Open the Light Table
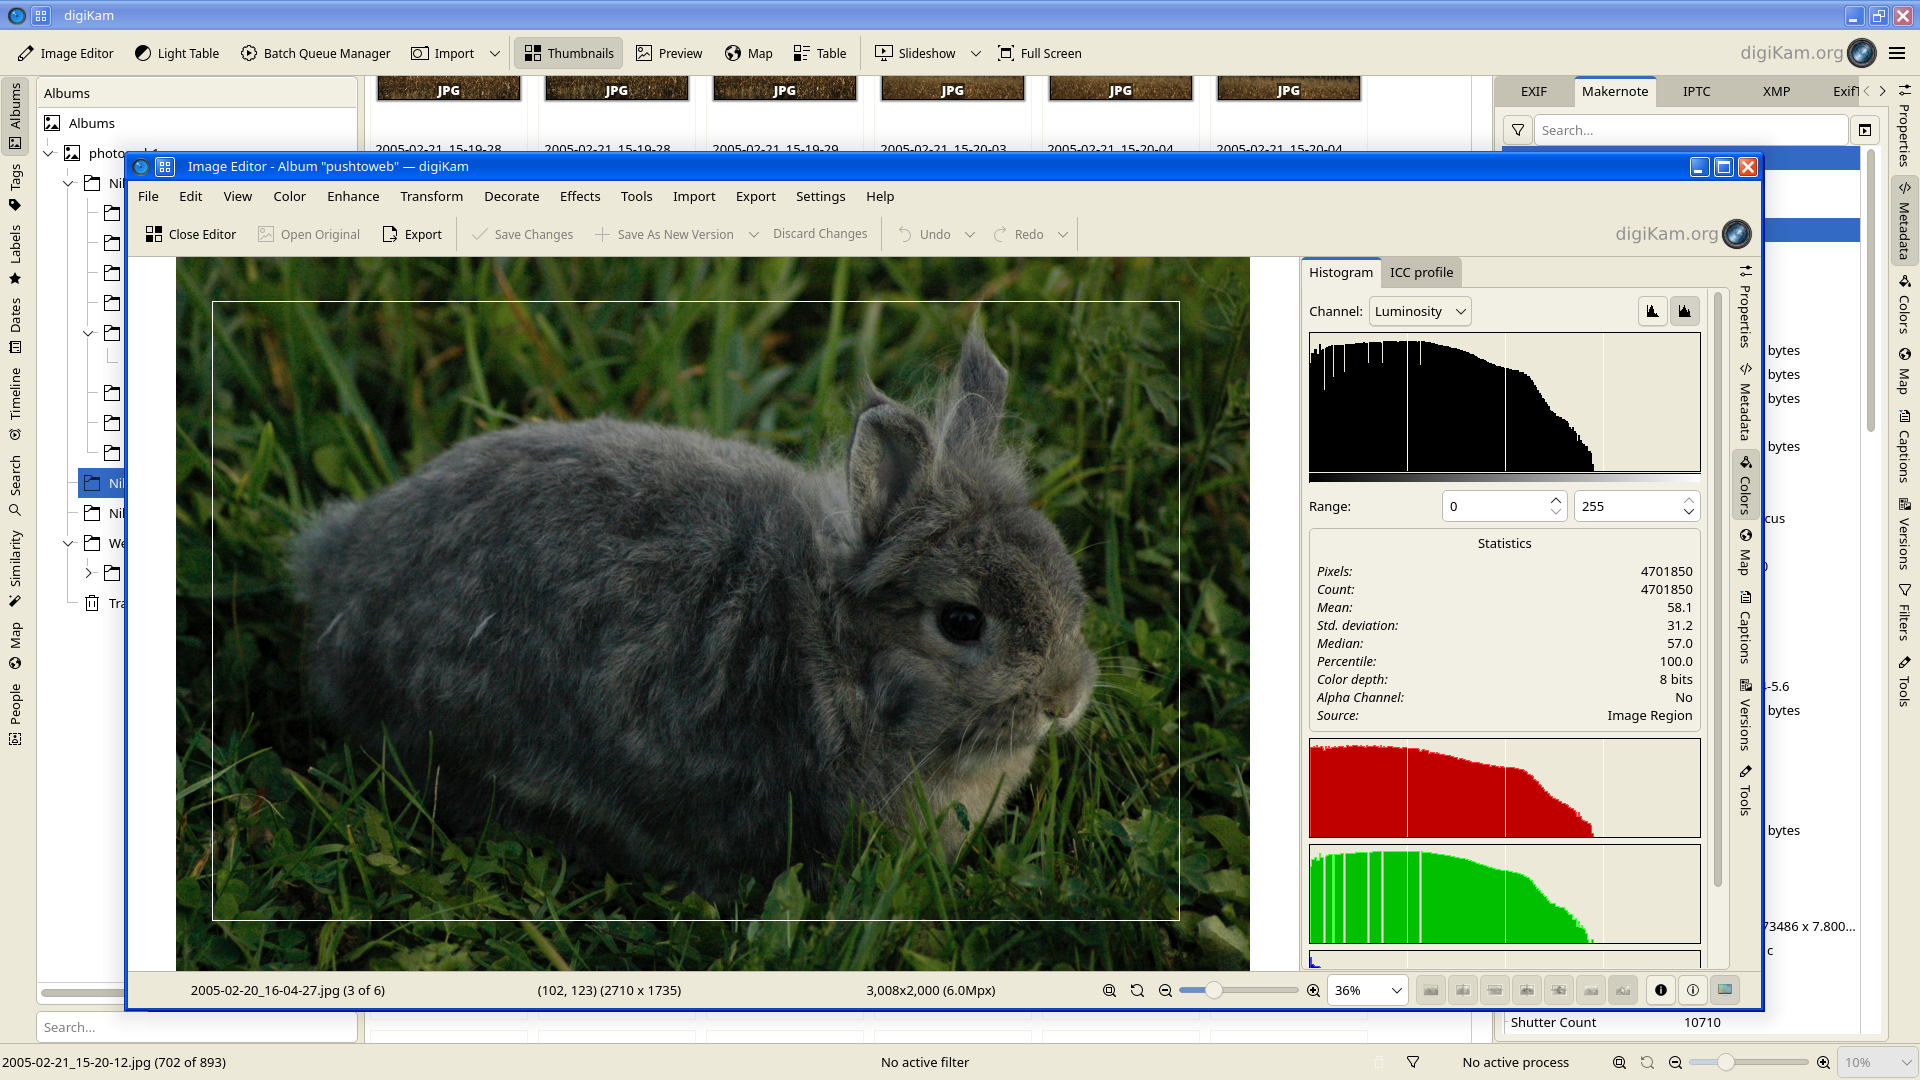The image size is (1920, 1080). [x=177, y=54]
